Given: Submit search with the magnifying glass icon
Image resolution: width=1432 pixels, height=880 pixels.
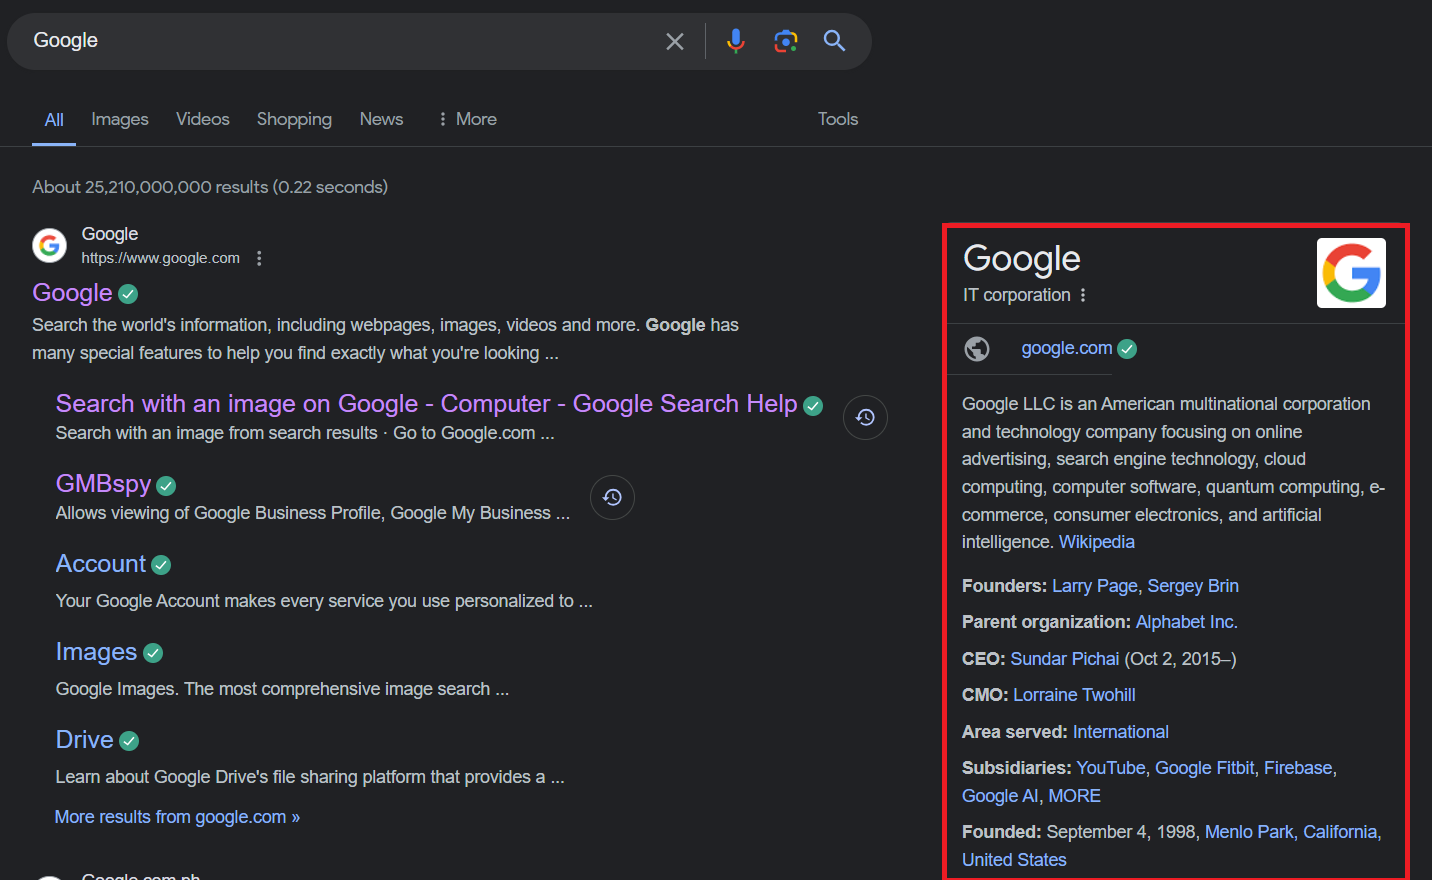Looking at the screenshot, I should (834, 40).
